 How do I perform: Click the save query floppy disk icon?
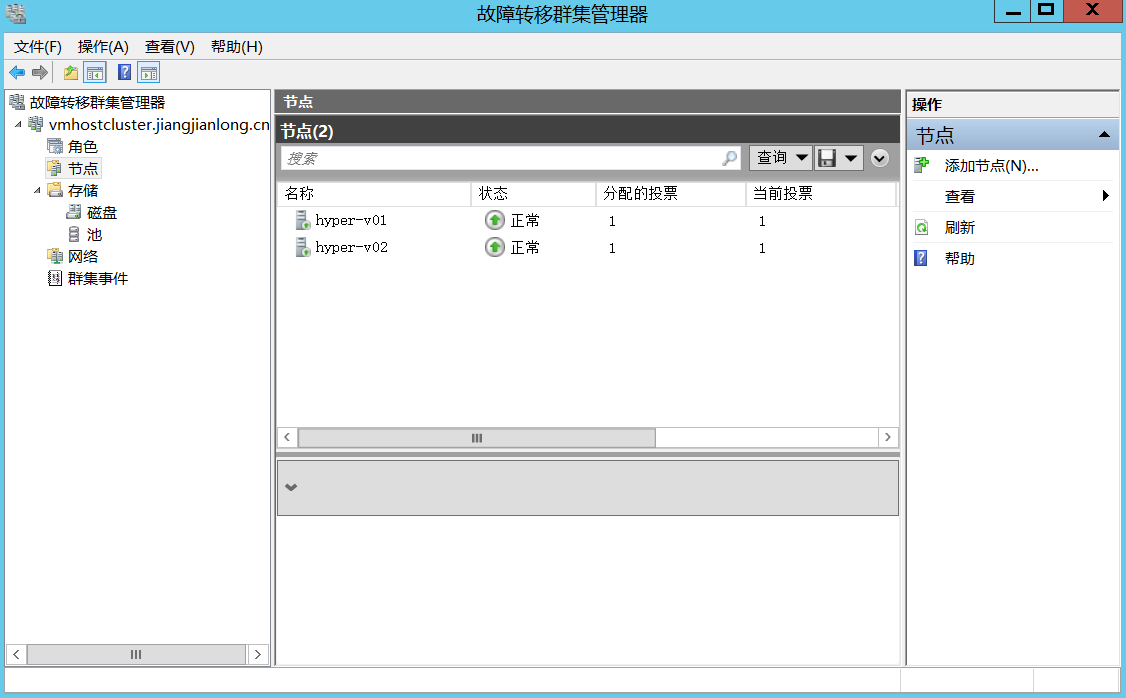tap(827, 158)
